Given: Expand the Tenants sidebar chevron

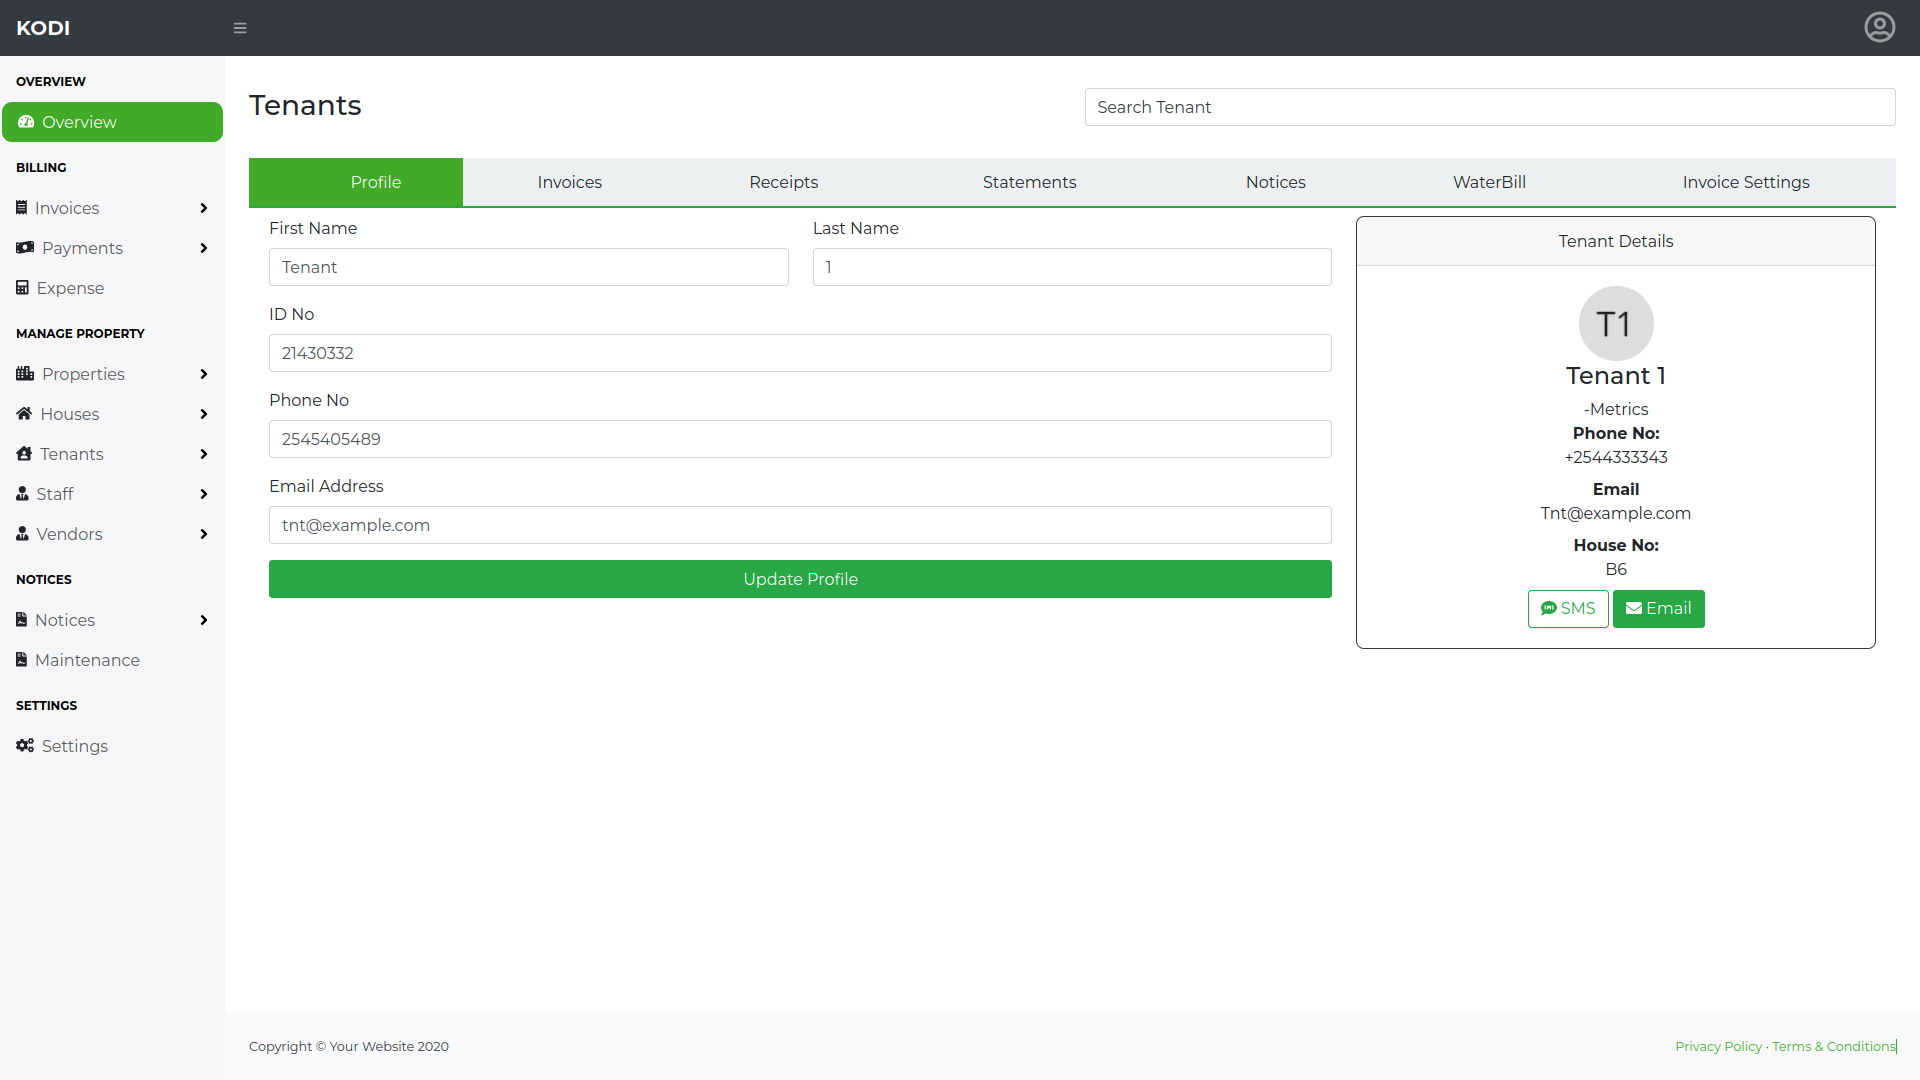Looking at the screenshot, I should [204, 454].
